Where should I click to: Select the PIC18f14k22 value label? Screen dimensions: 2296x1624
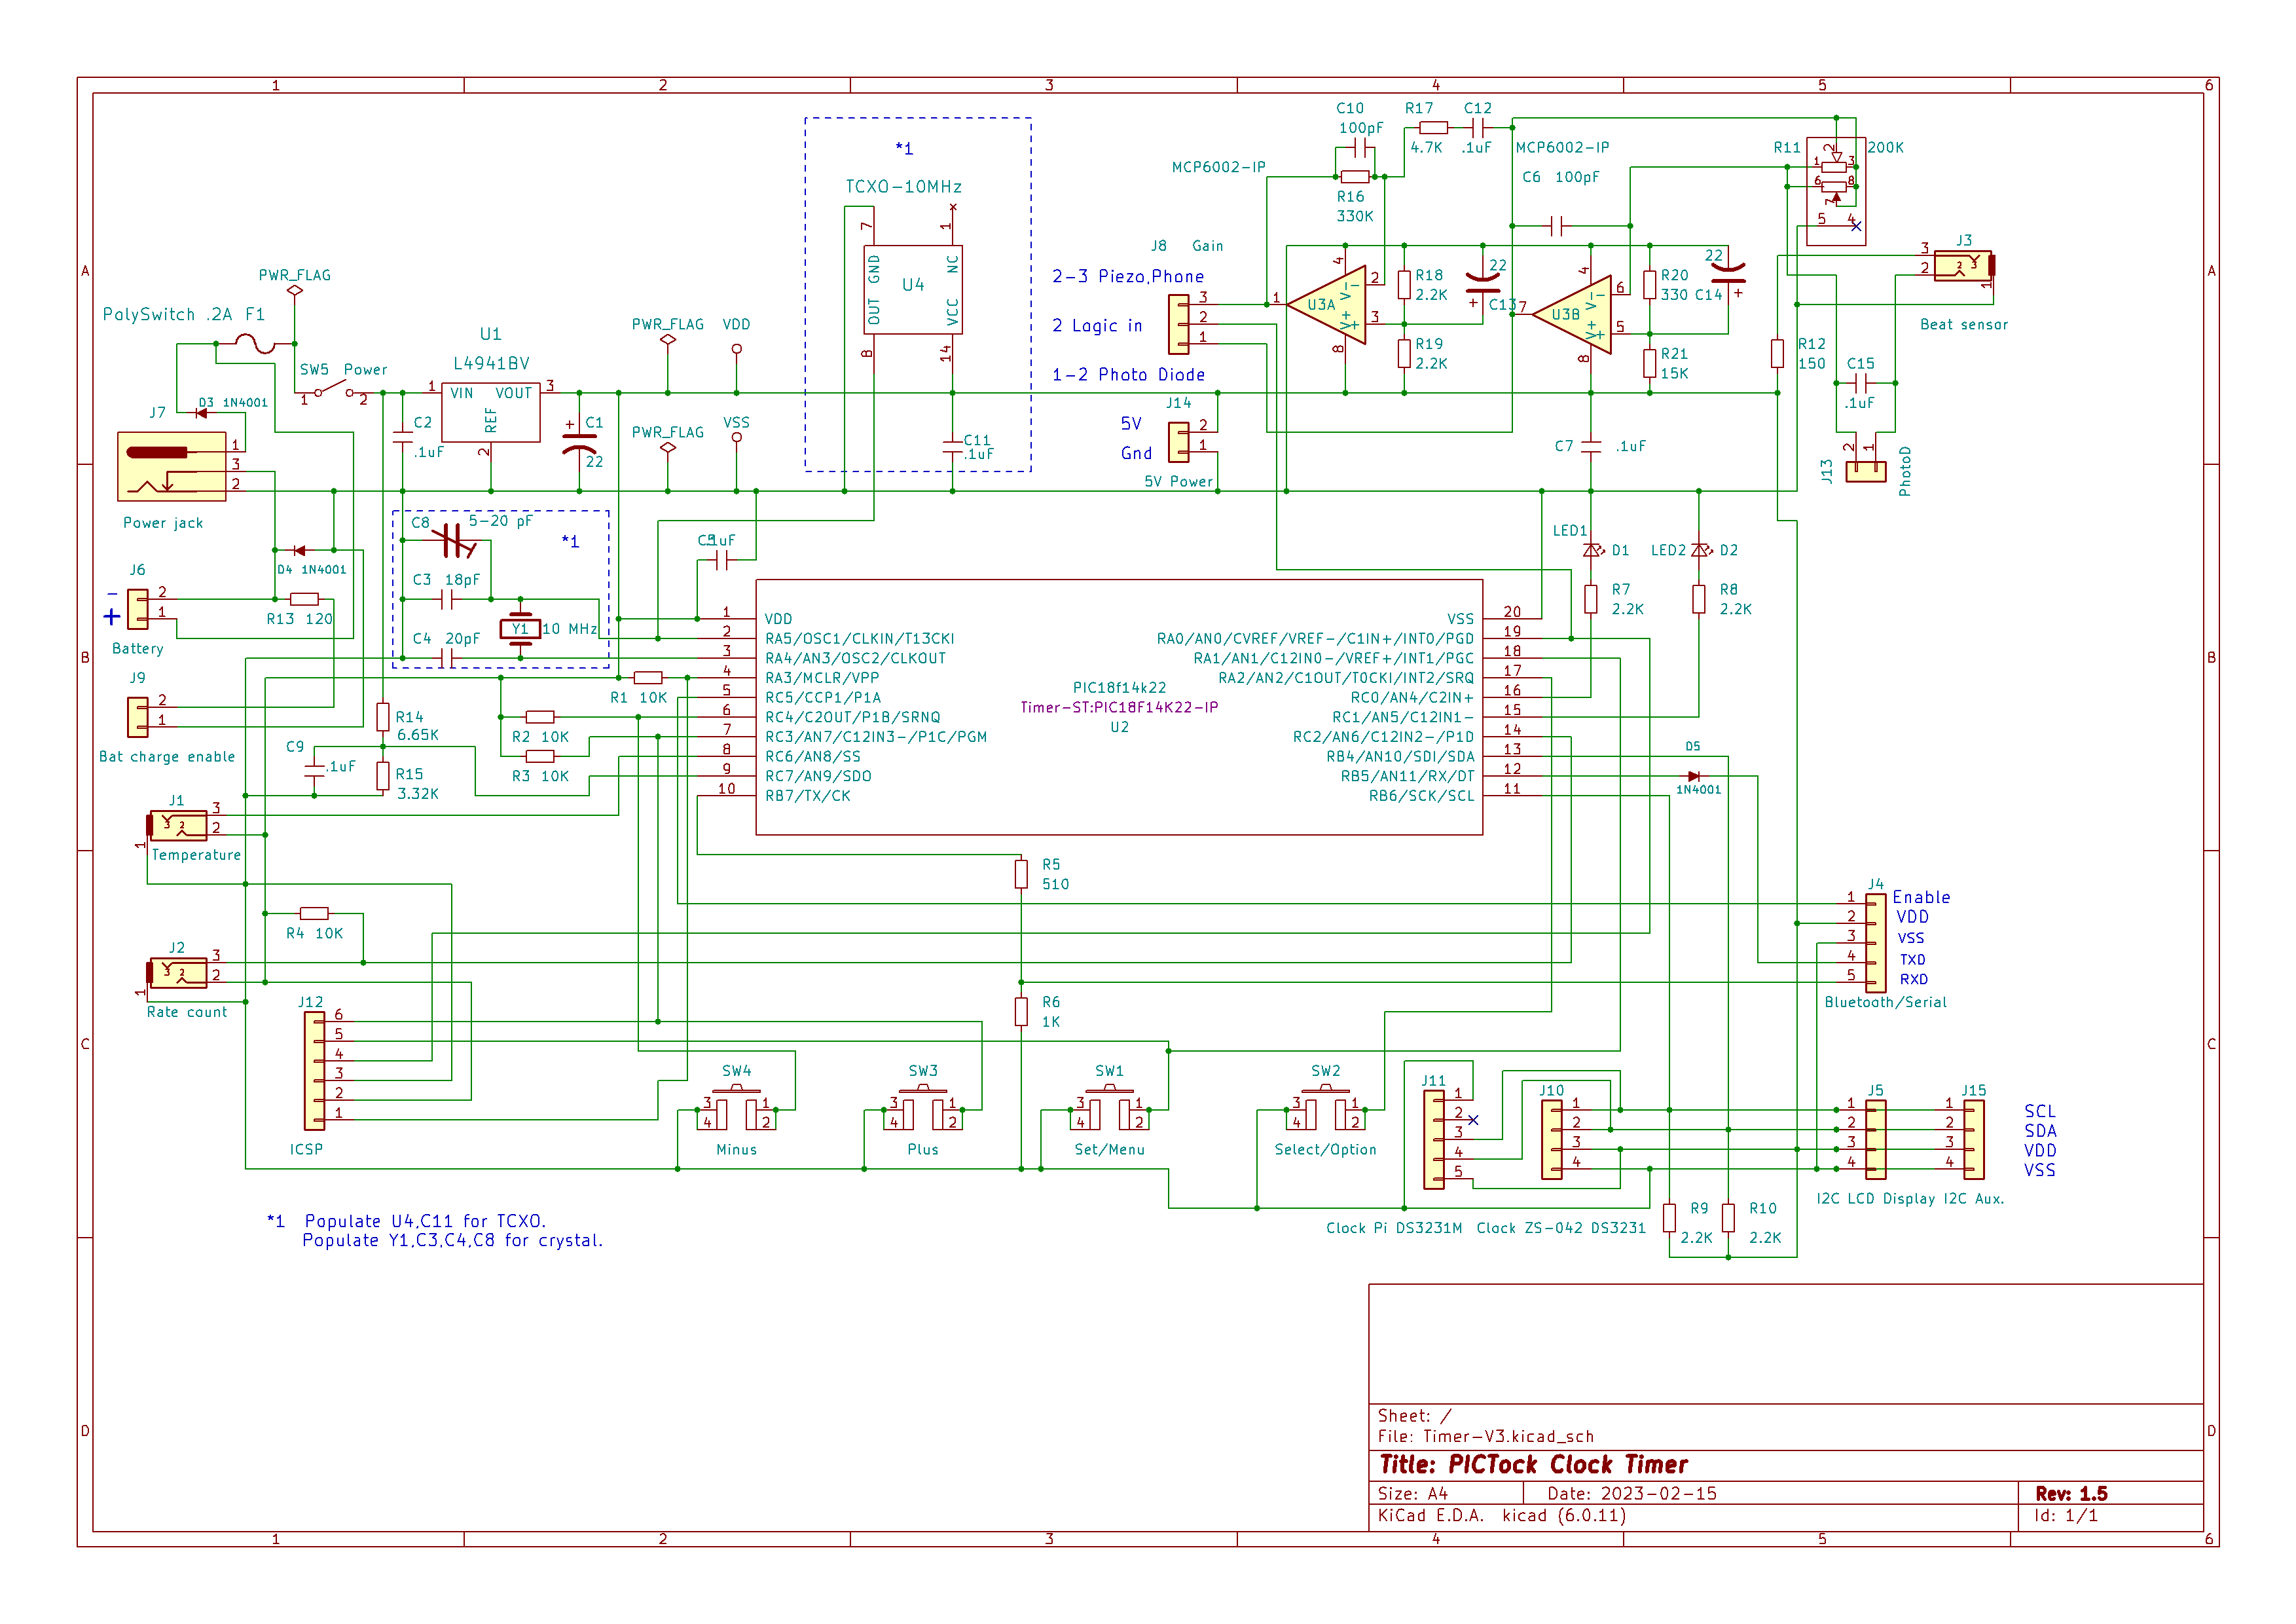click(x=1120, y=688)
